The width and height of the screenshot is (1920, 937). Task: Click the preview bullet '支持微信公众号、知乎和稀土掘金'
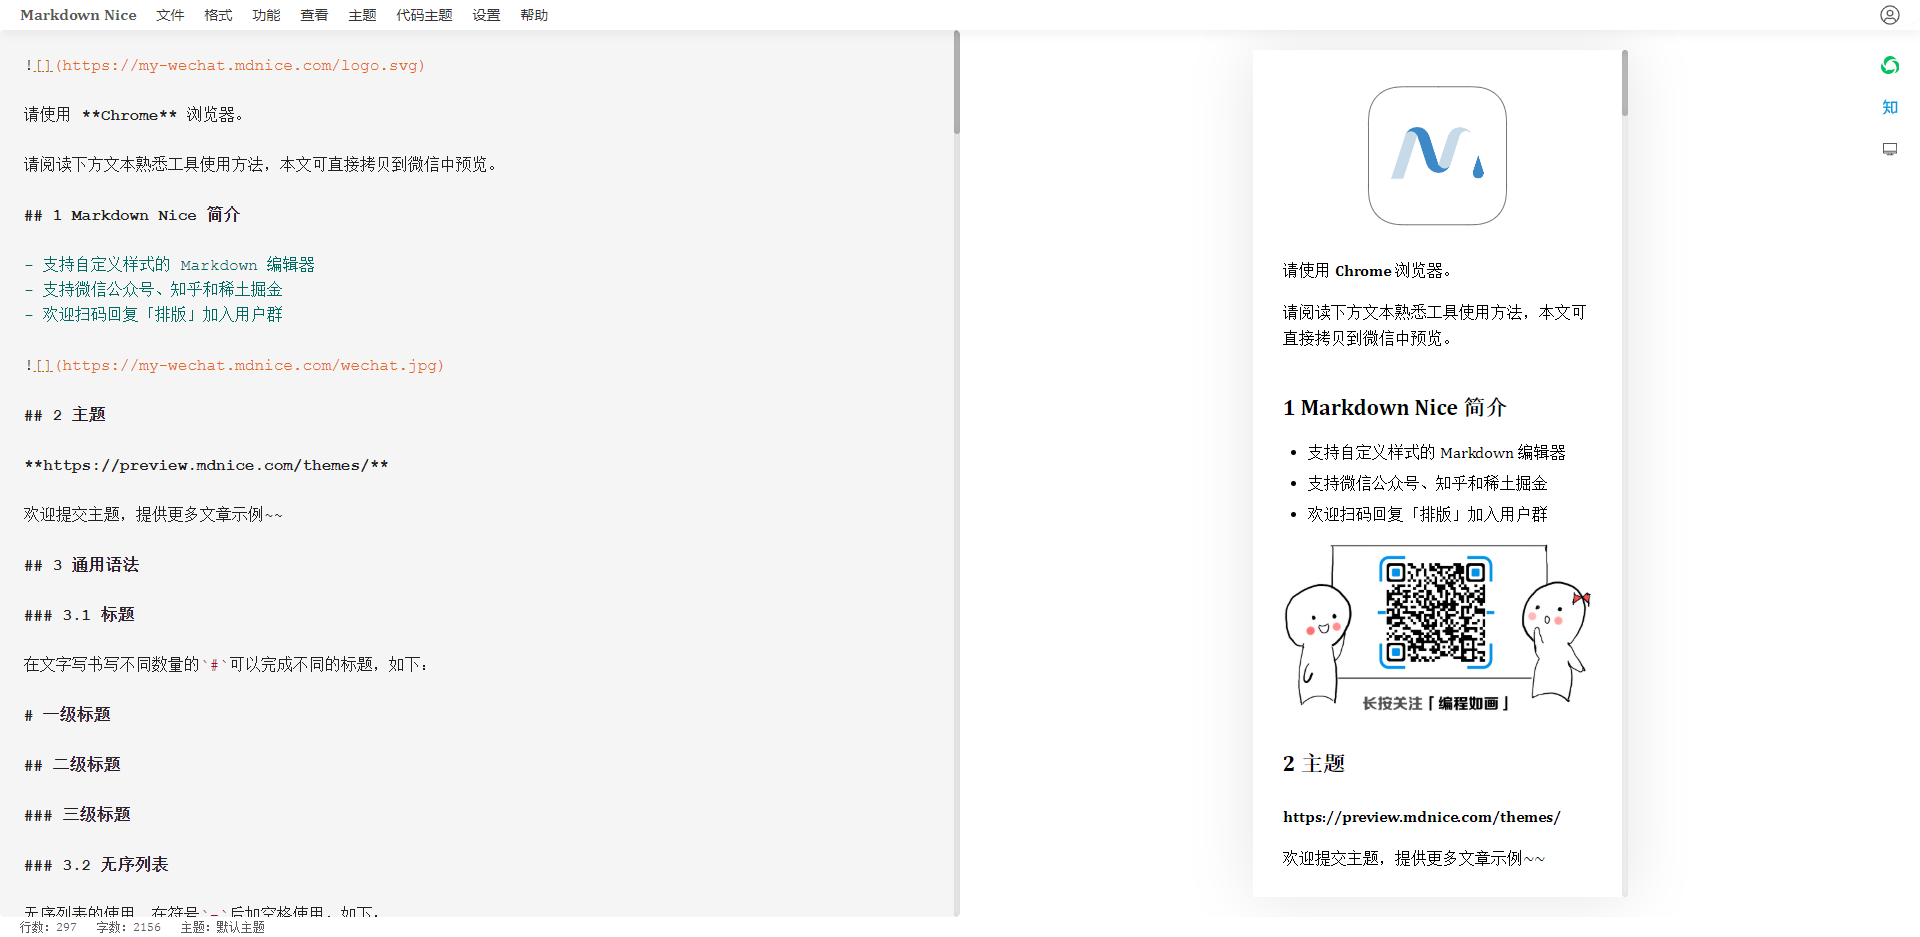pos(1427,484)
